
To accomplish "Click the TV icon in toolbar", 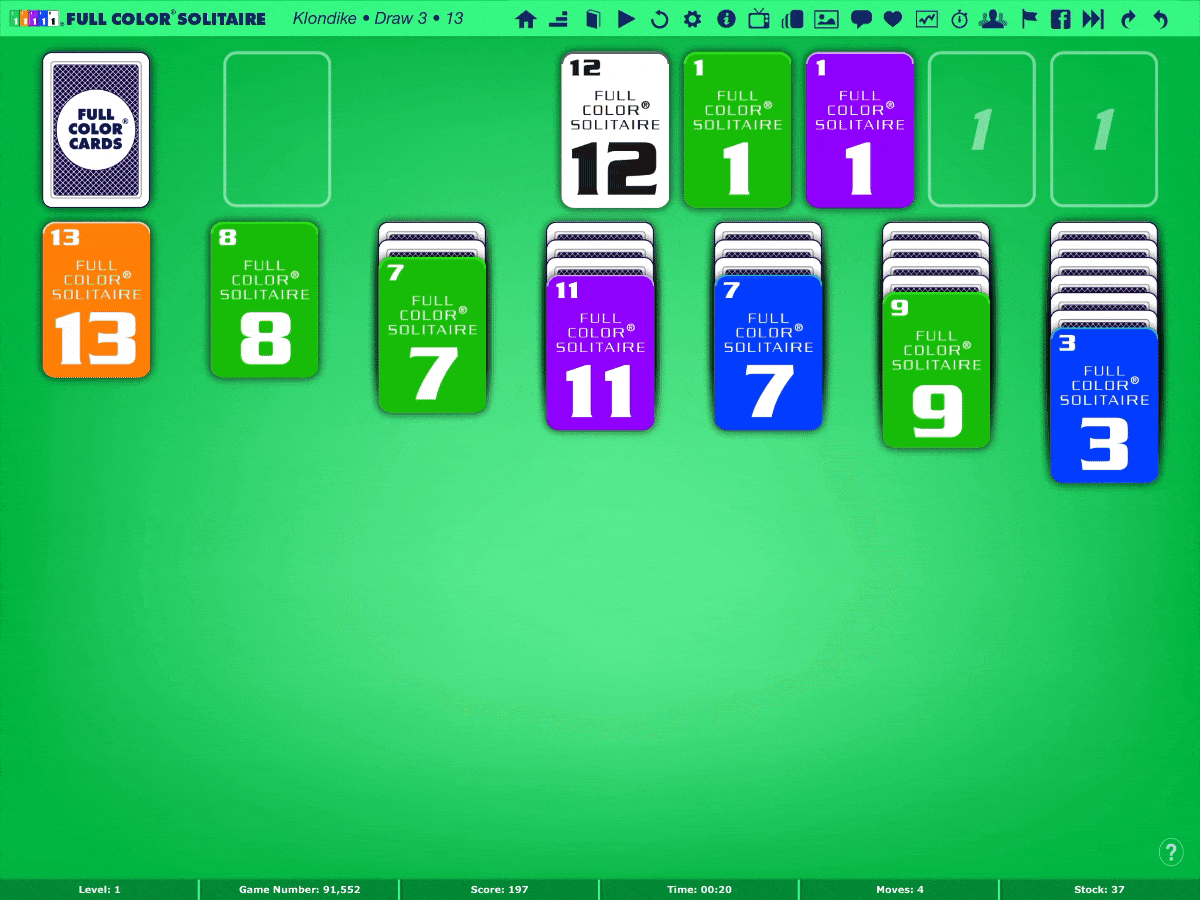I will [x=759, y=18].
